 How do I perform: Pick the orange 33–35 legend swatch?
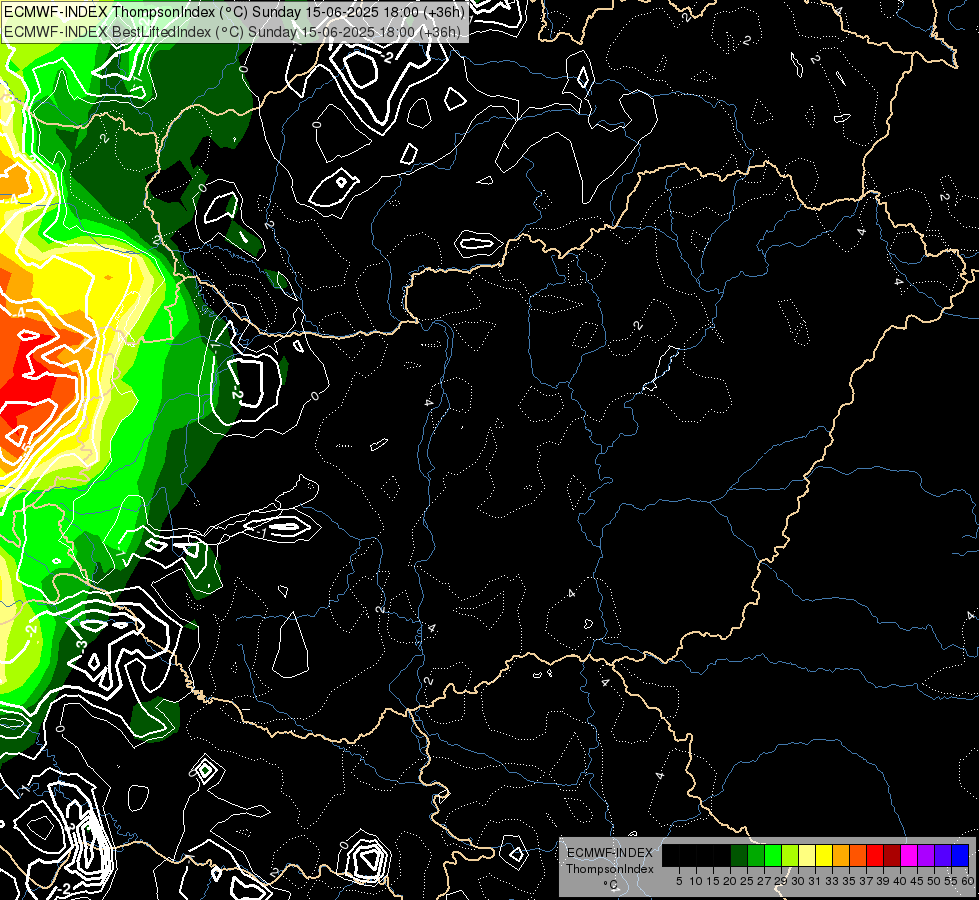tap(841, 856)
